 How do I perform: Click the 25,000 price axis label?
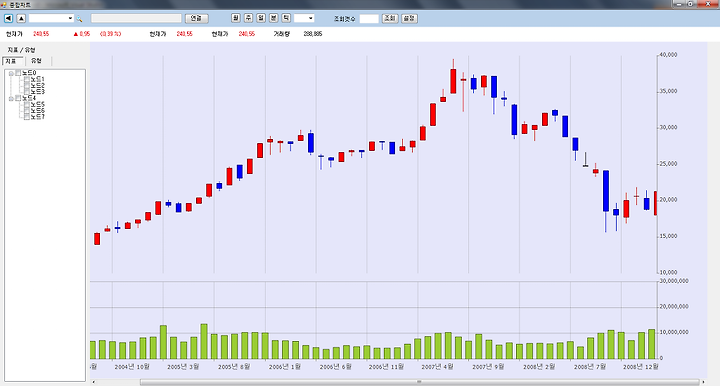point(668,163)
